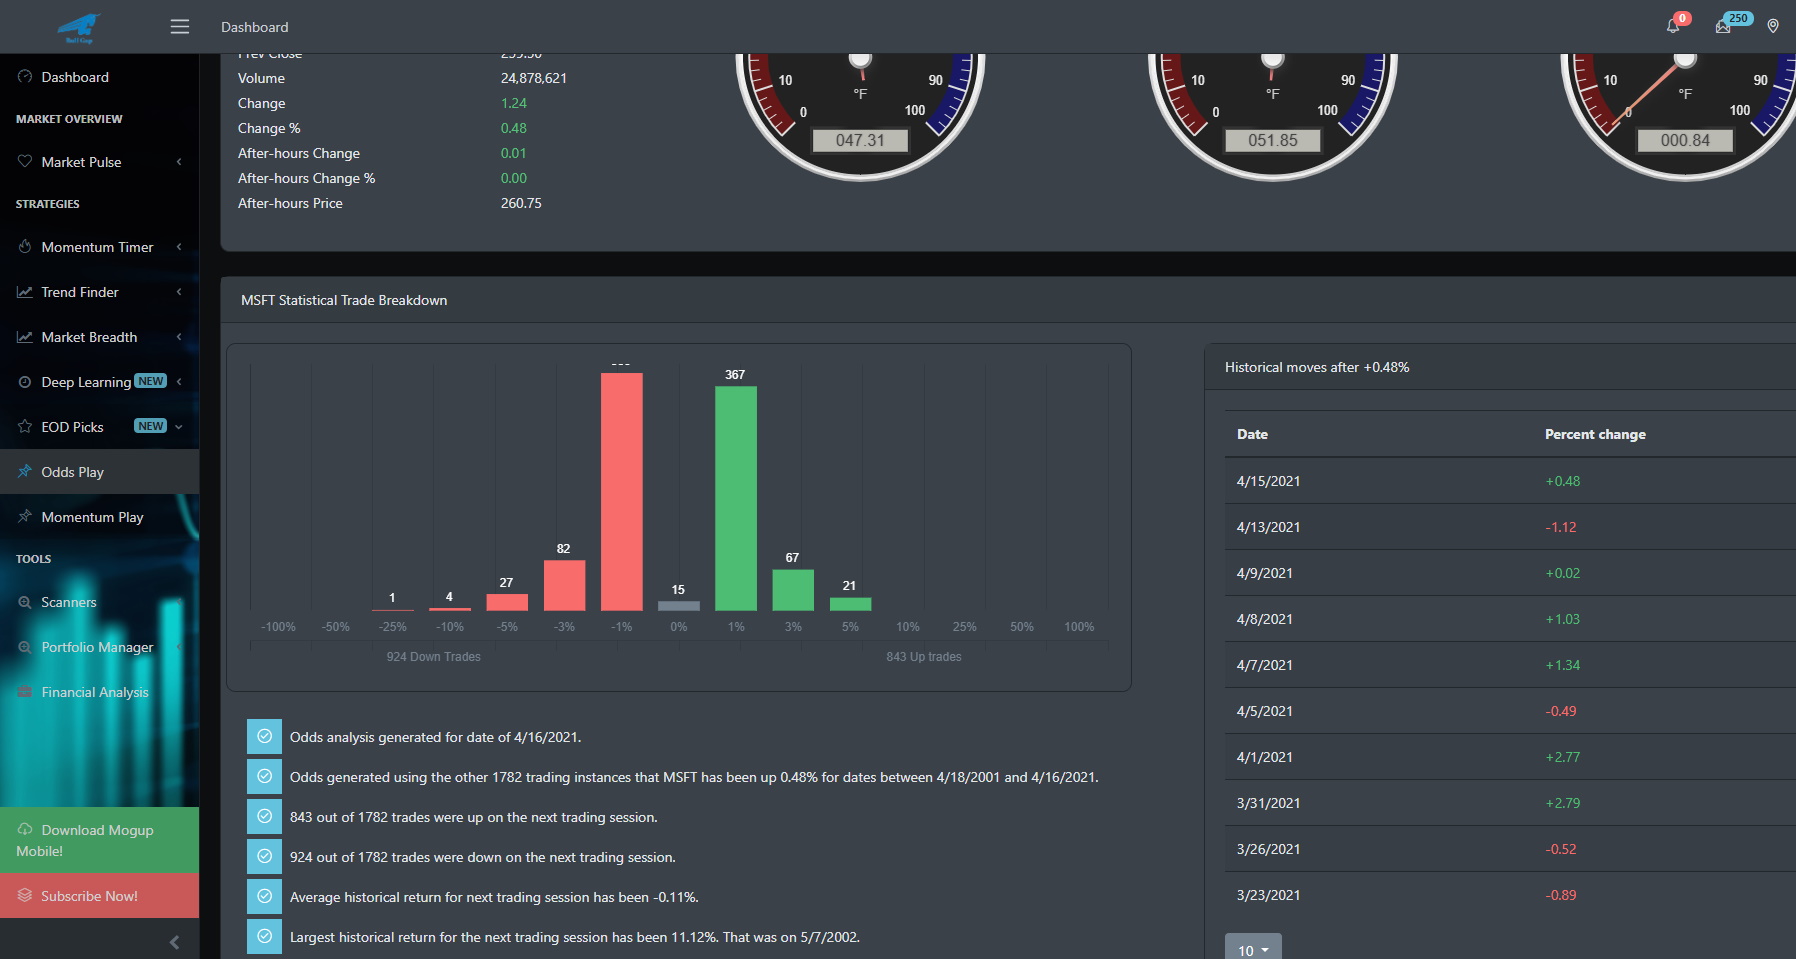
Task: Click the gauge reading 051.85
Action: tap(1273, 140)
